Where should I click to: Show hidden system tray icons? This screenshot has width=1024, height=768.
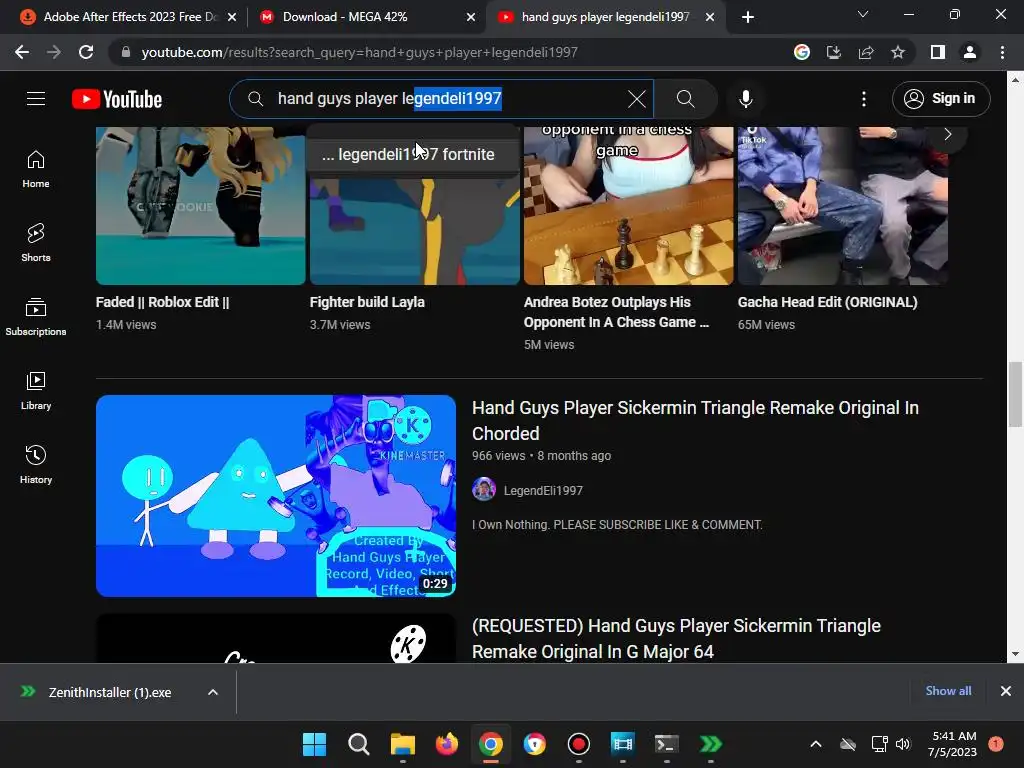816,744
